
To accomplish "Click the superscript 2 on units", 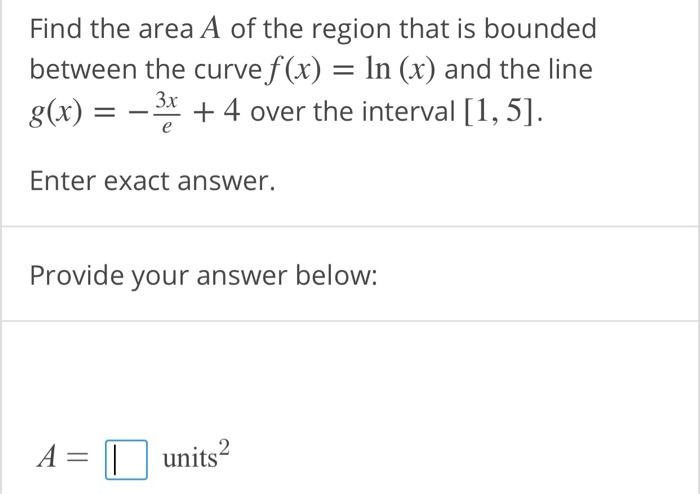I will (x=225, y=447).
